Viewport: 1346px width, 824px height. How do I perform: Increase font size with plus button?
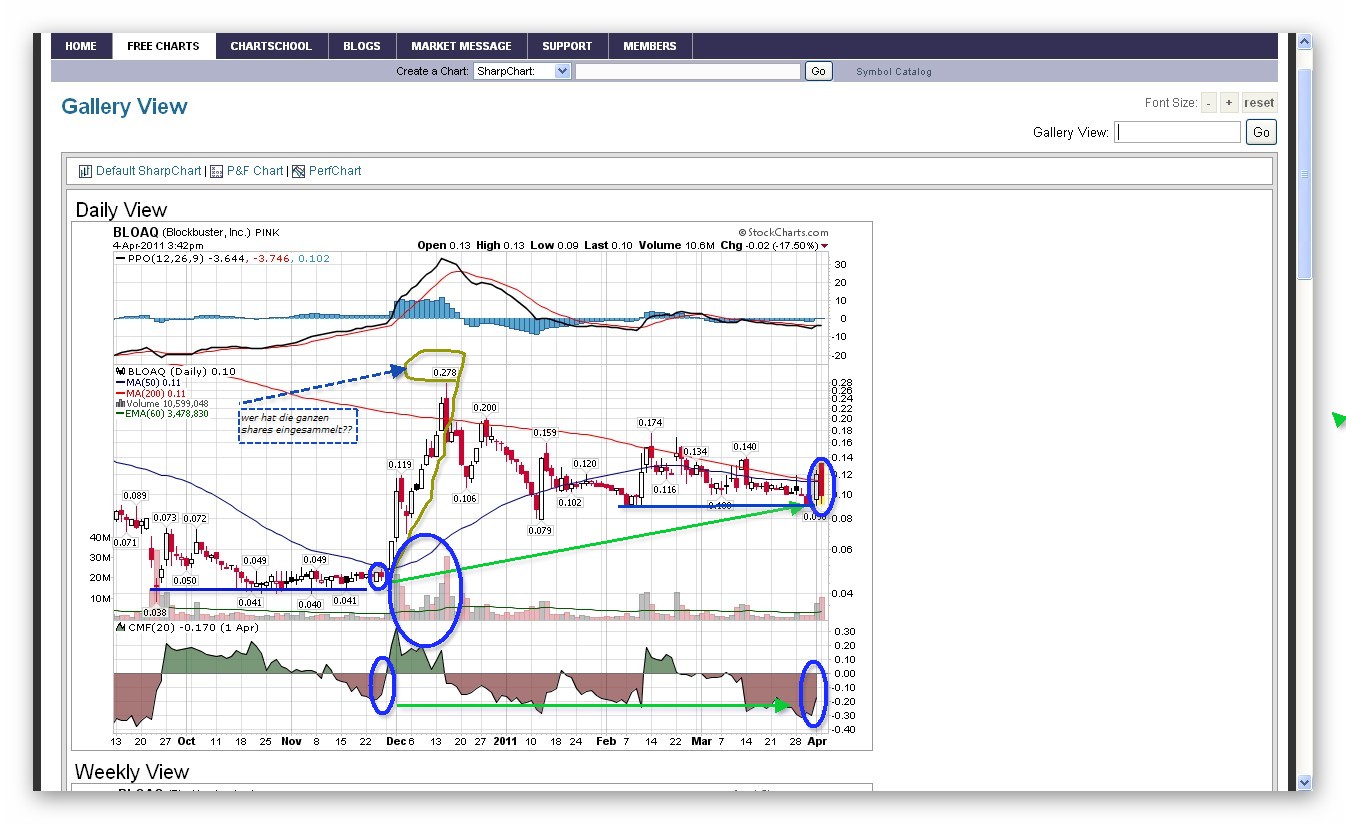point(1229,103)
